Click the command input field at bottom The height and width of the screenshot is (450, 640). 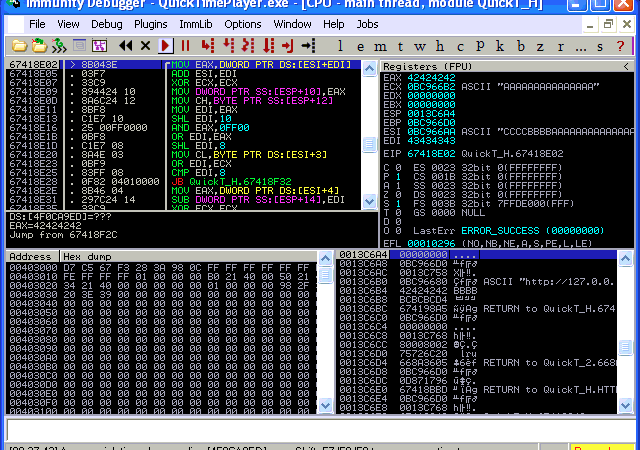(320, 429)
